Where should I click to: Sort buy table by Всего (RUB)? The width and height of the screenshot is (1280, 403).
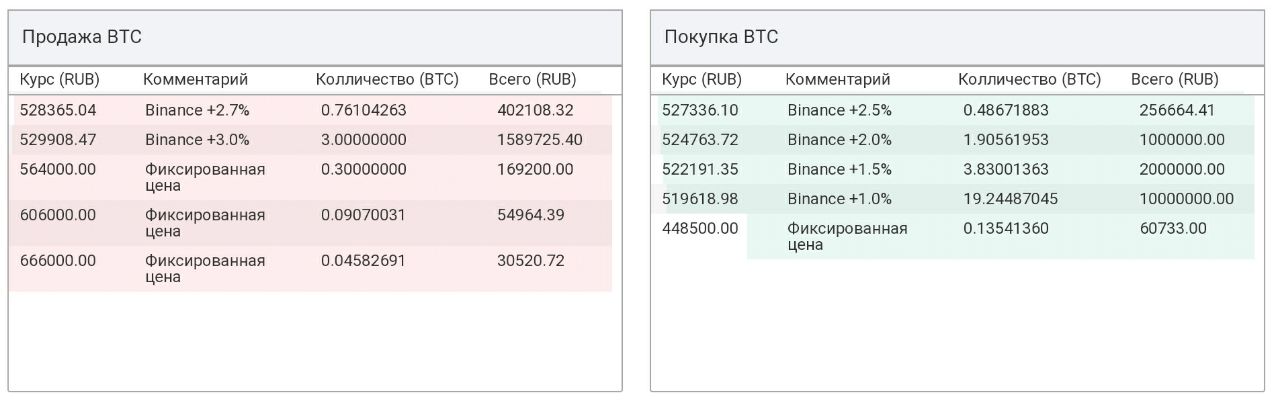click(1174, 79)
